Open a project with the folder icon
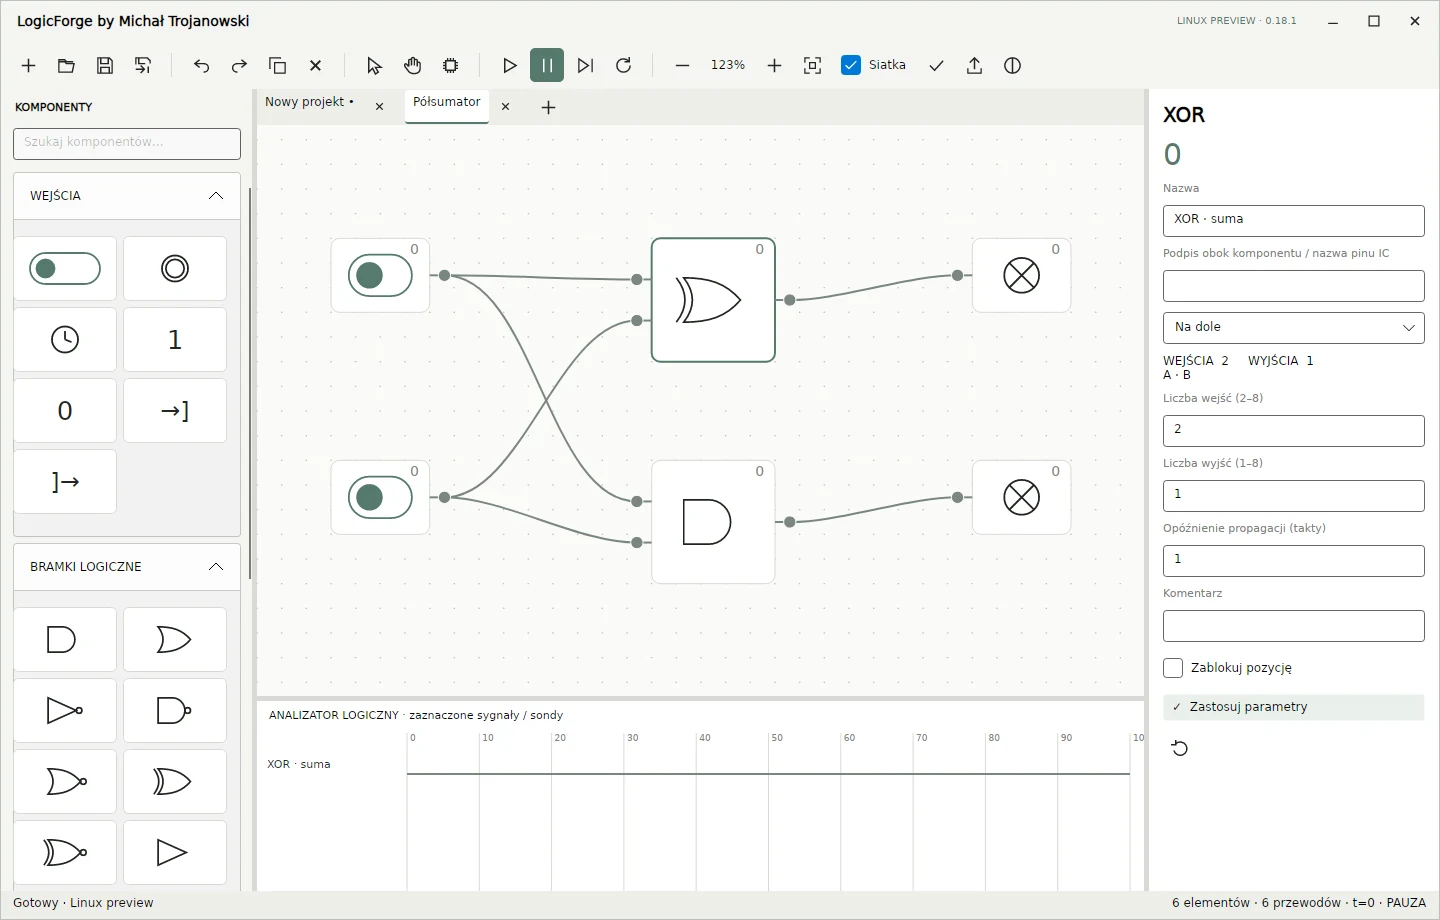The image size is (1440, 920). point(67,66)
